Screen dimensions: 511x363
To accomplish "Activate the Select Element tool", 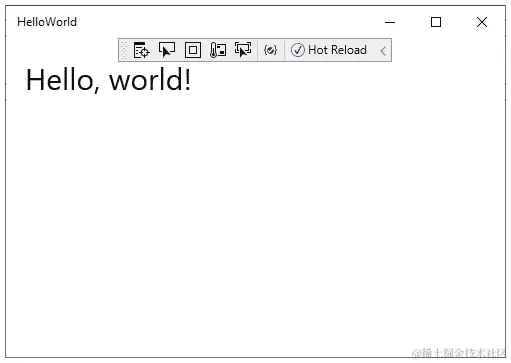I will click(167, 50).
